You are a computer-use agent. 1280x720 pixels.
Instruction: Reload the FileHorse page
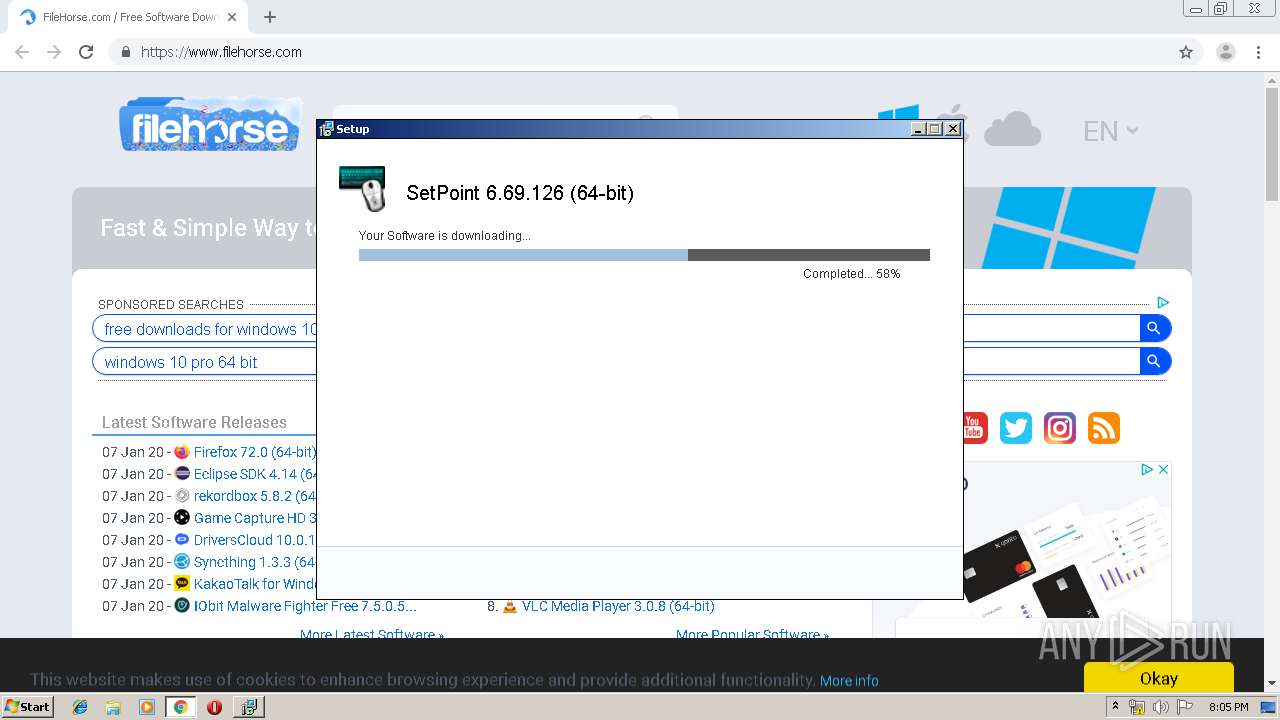(86, 52)
